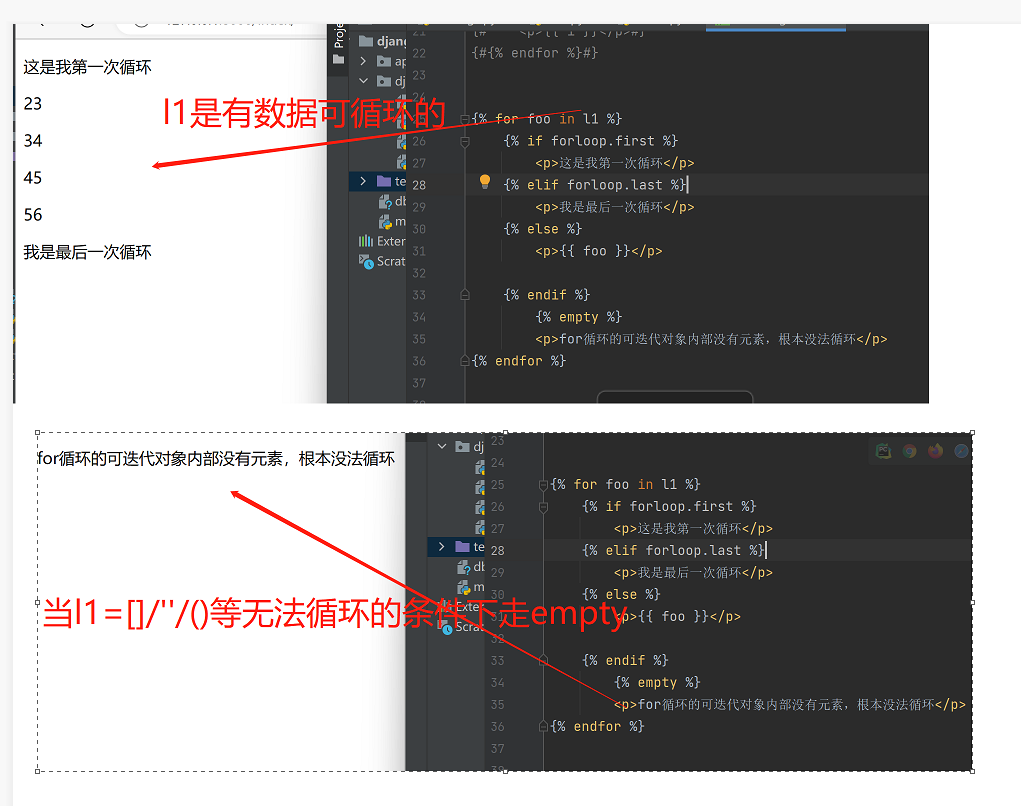Click the value '23' in browser output
1021x806 pixels.
(x=33, y=104)
